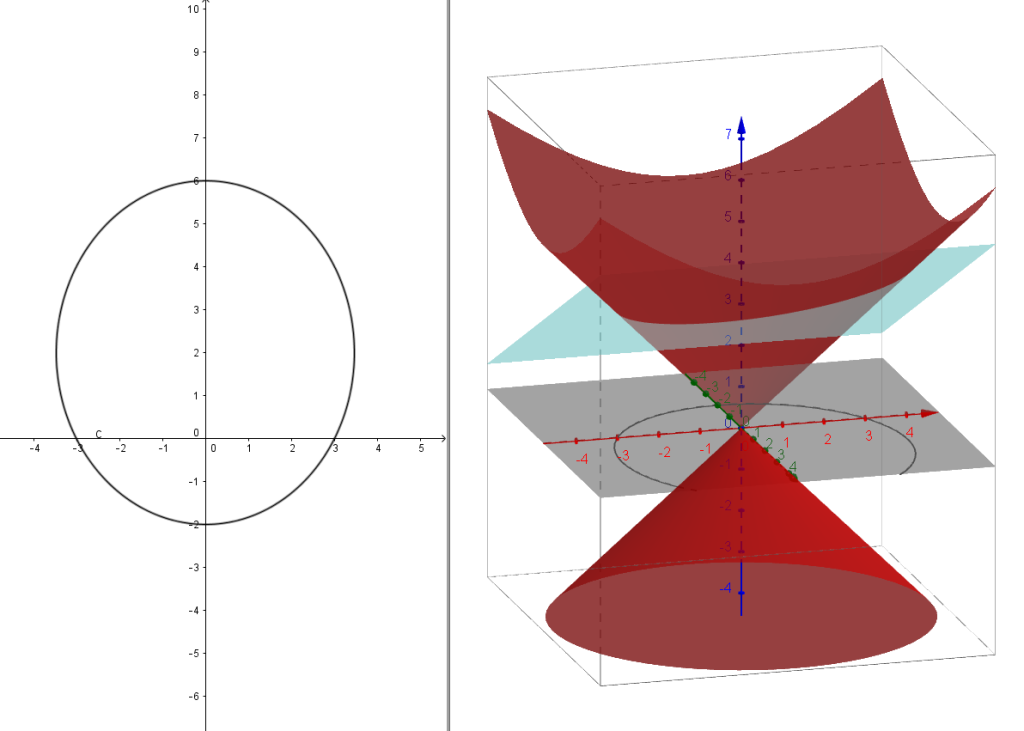Image resolution: width=1024 pixels, height=731 pixels.
Task: Click the origin of the 2D graphics view
Action: tap(206, 438)
